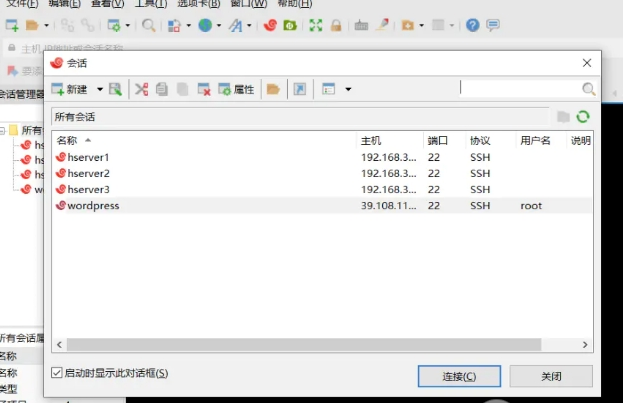Click the 关闭 close button

[551, 376]
